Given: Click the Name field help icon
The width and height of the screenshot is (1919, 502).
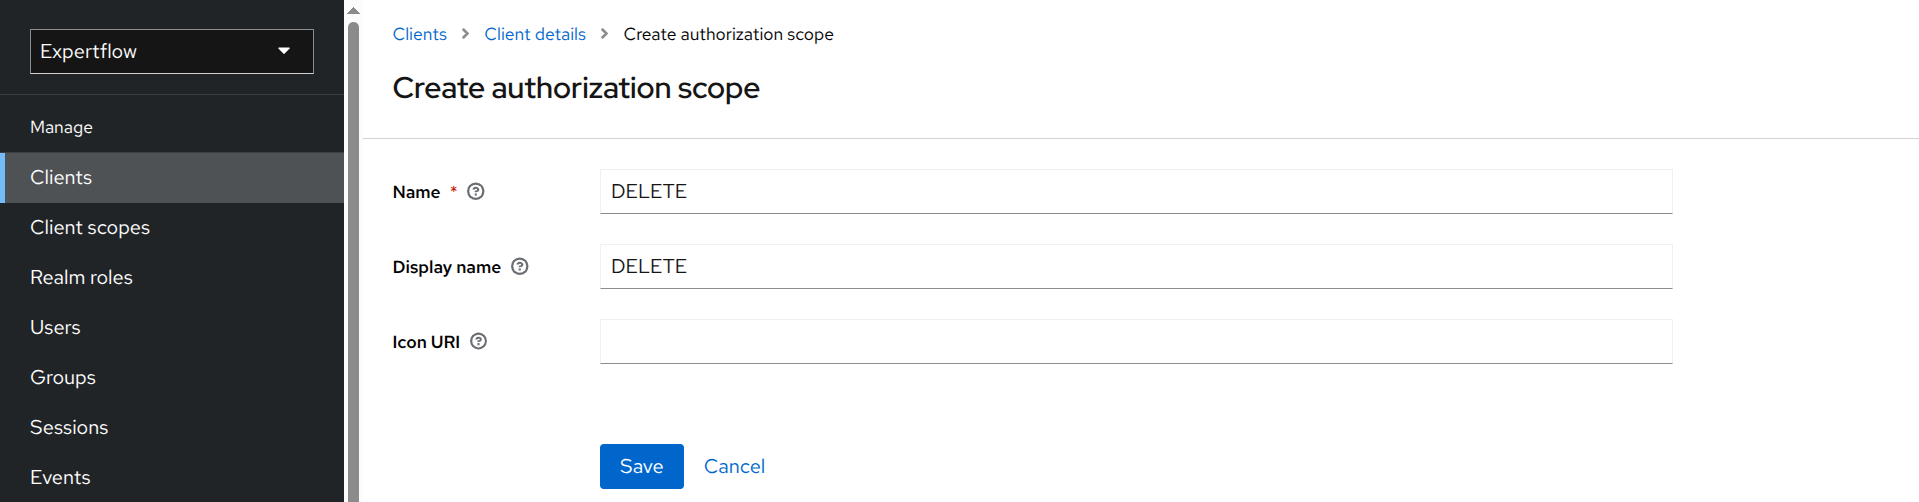Looking at the screenshot, I should (476, 192).
